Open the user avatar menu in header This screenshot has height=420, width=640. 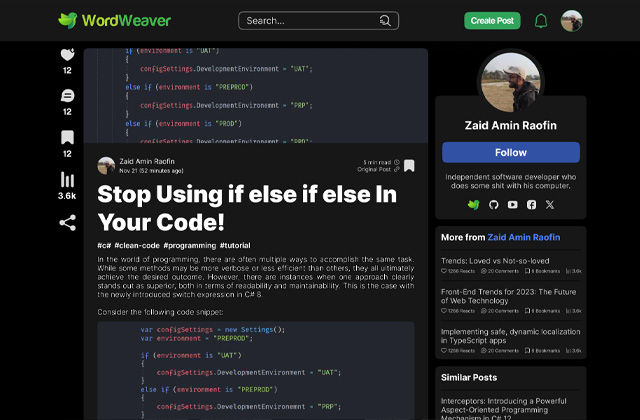tap(572, 21)
